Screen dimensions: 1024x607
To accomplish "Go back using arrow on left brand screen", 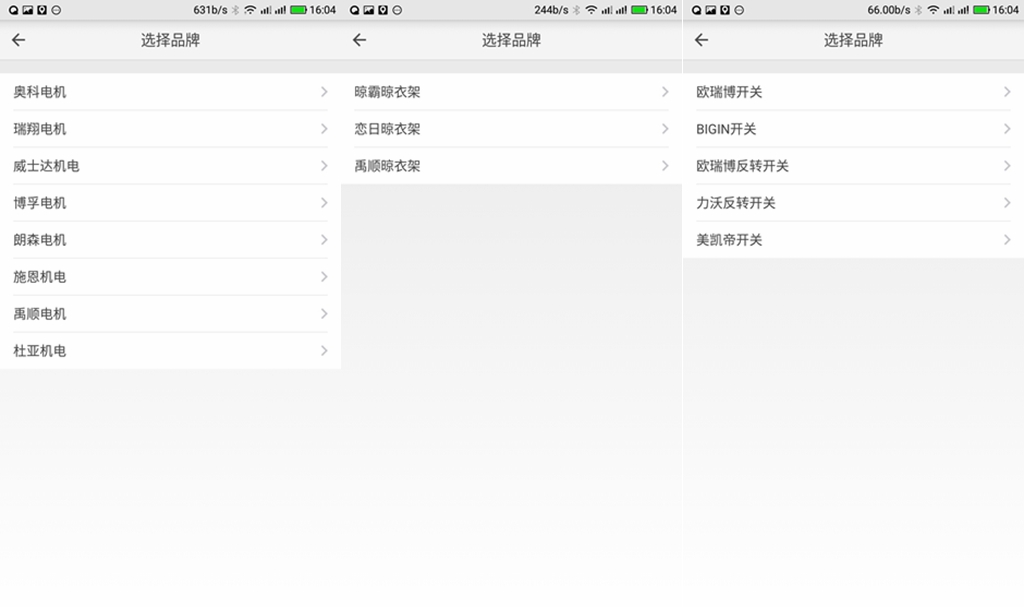I will 18,40.
